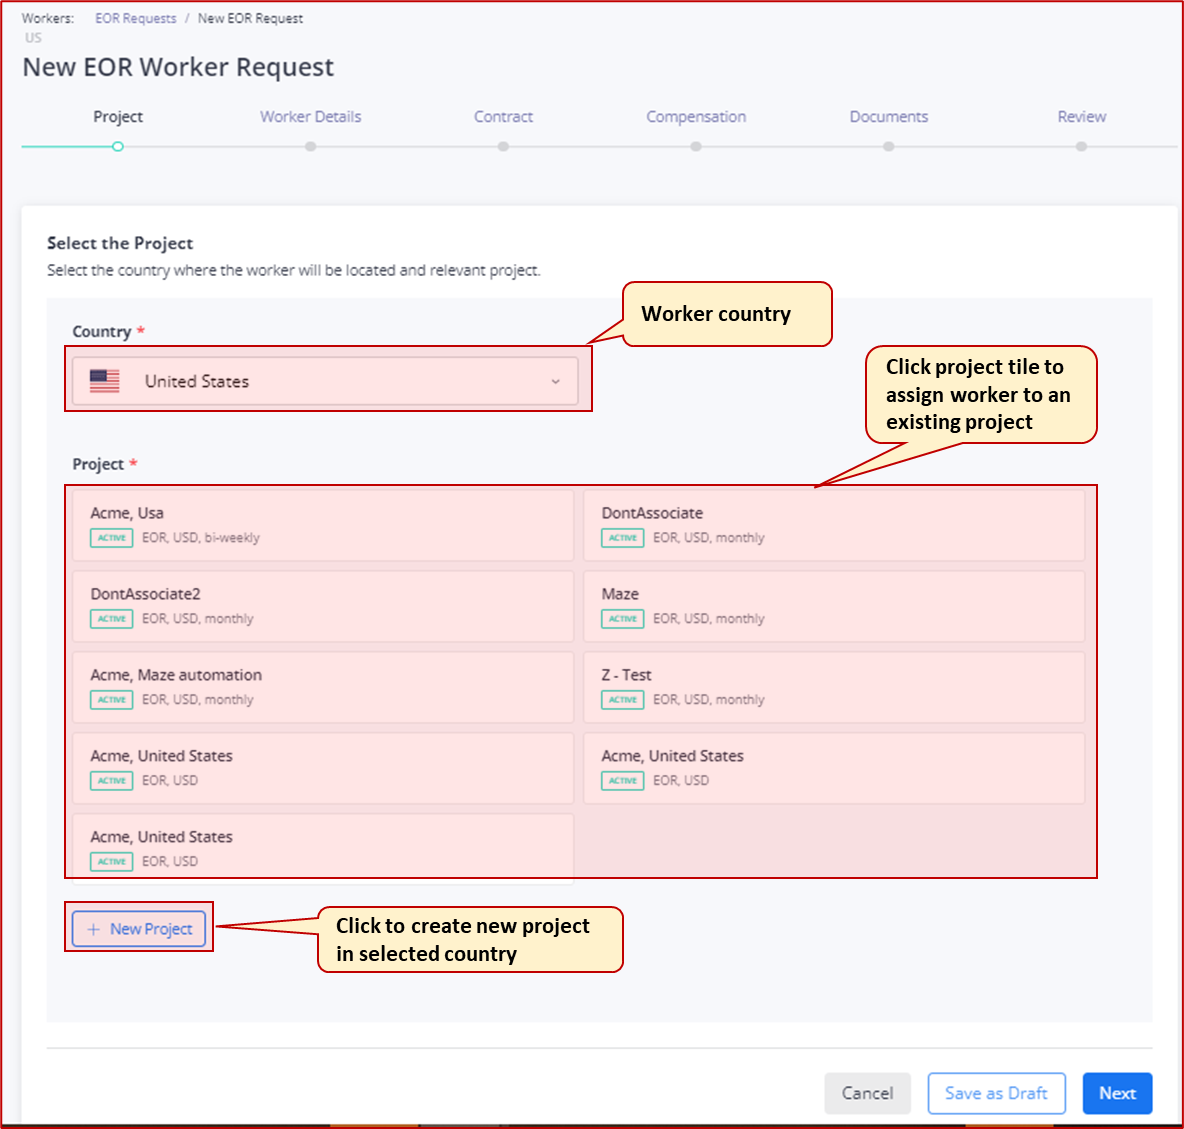Click the ACTIVE badge on Z - Test tile
Image resolution: width=1184 pixels, height=1129 pixels.
[622, 700]
